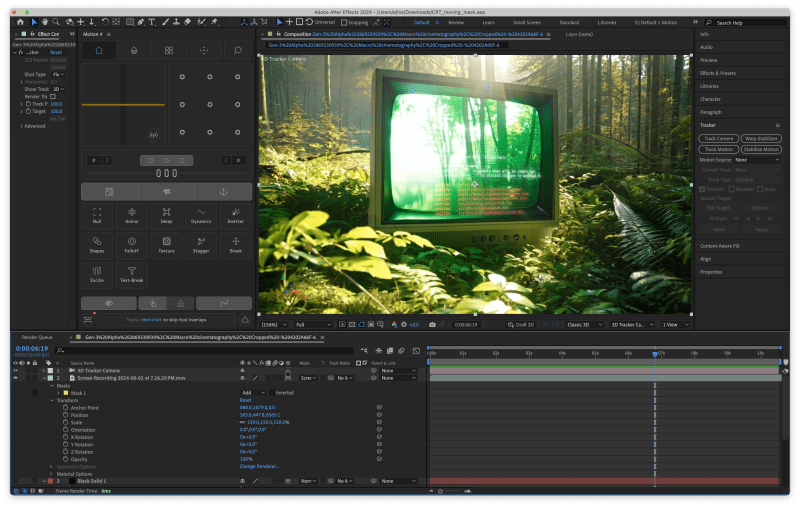This screenshot has height=507, width=800.
Task: Select the Hand tool in the toolbar
Action: (x=45, y=22)
